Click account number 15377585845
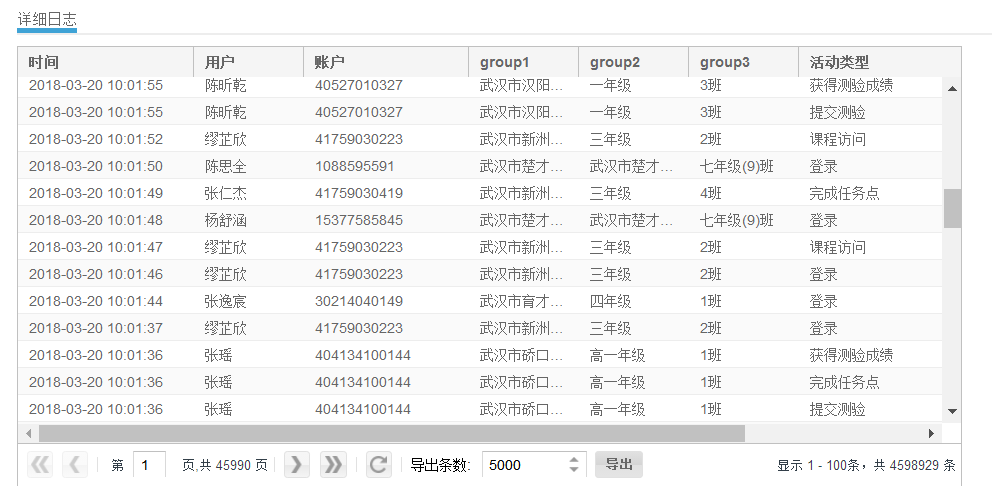Image resolution: width=992 pixels, height=489 pixels. click(x=359, y=220)
